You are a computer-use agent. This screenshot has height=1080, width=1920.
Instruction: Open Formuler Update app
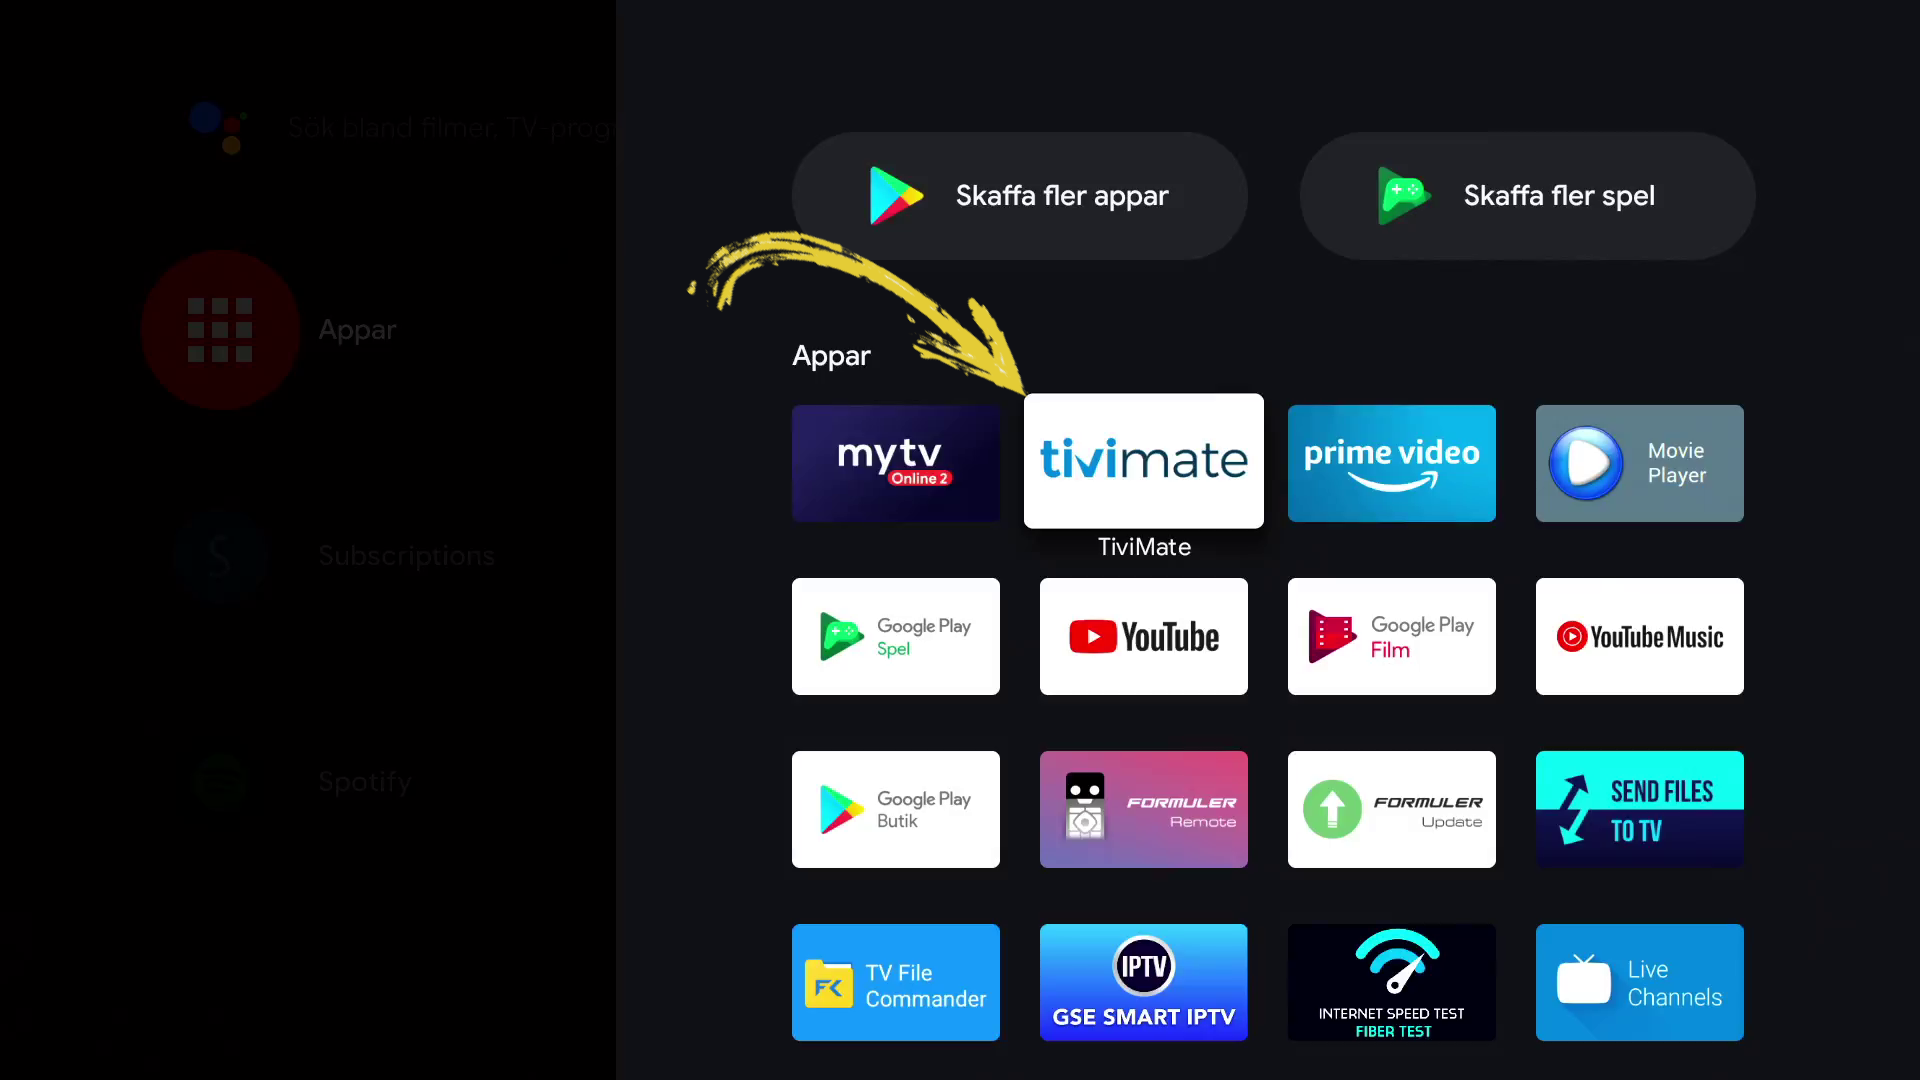[1391, 810]
